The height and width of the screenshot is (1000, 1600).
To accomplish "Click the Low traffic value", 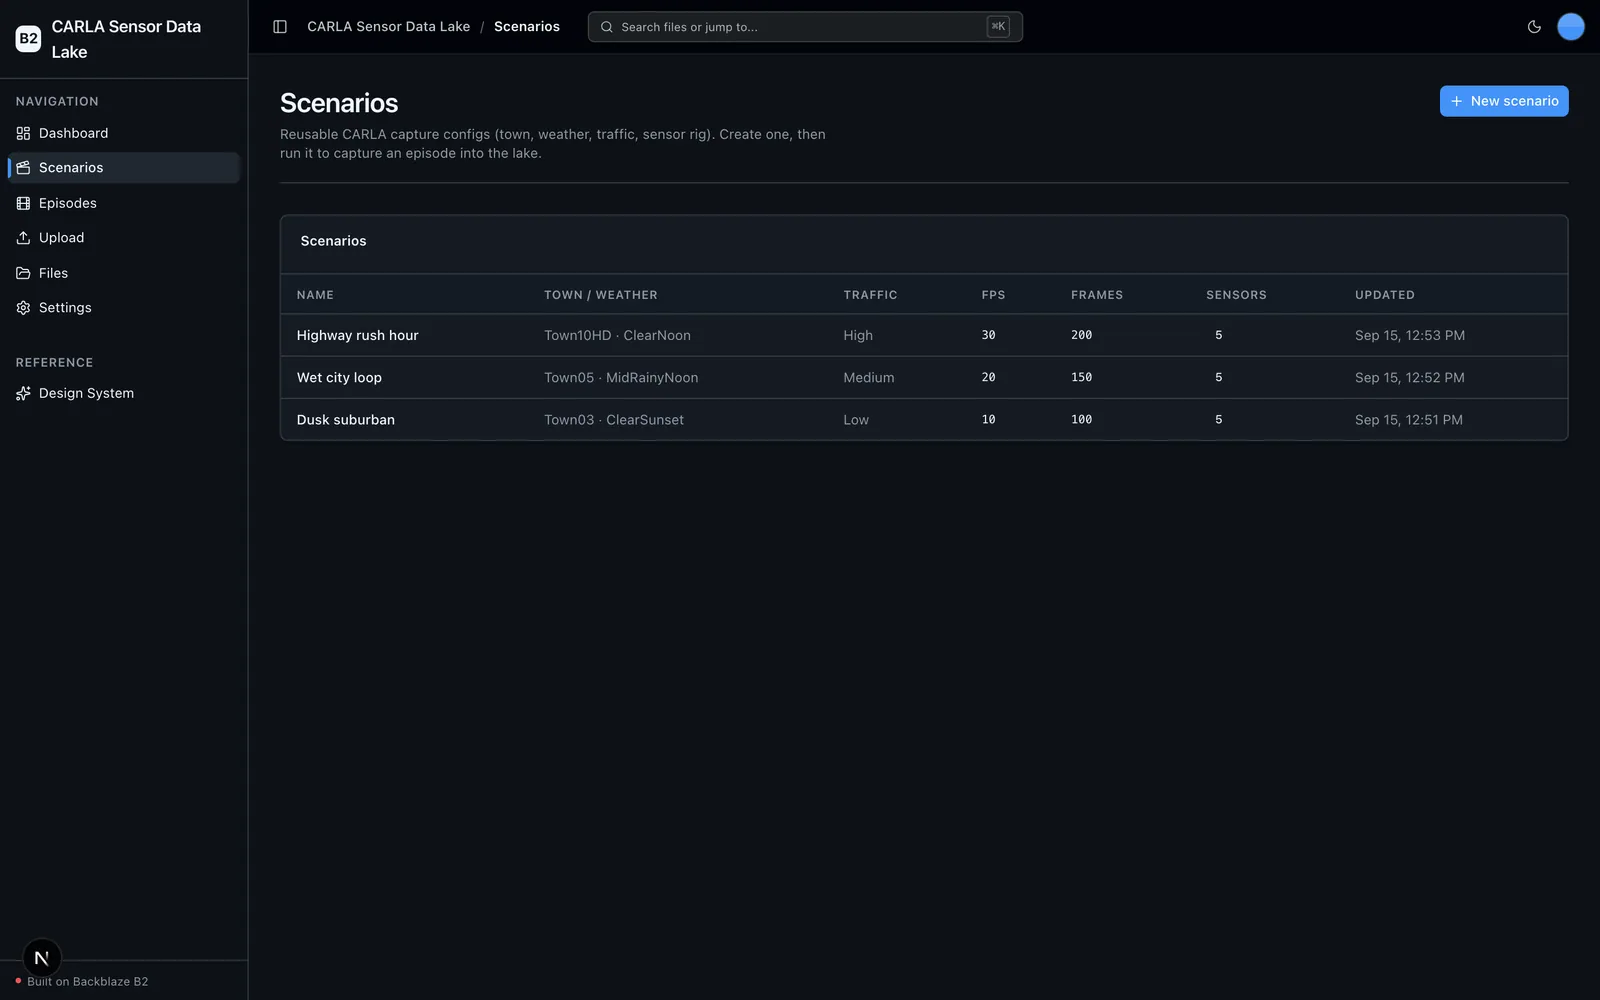I will 856,420.
